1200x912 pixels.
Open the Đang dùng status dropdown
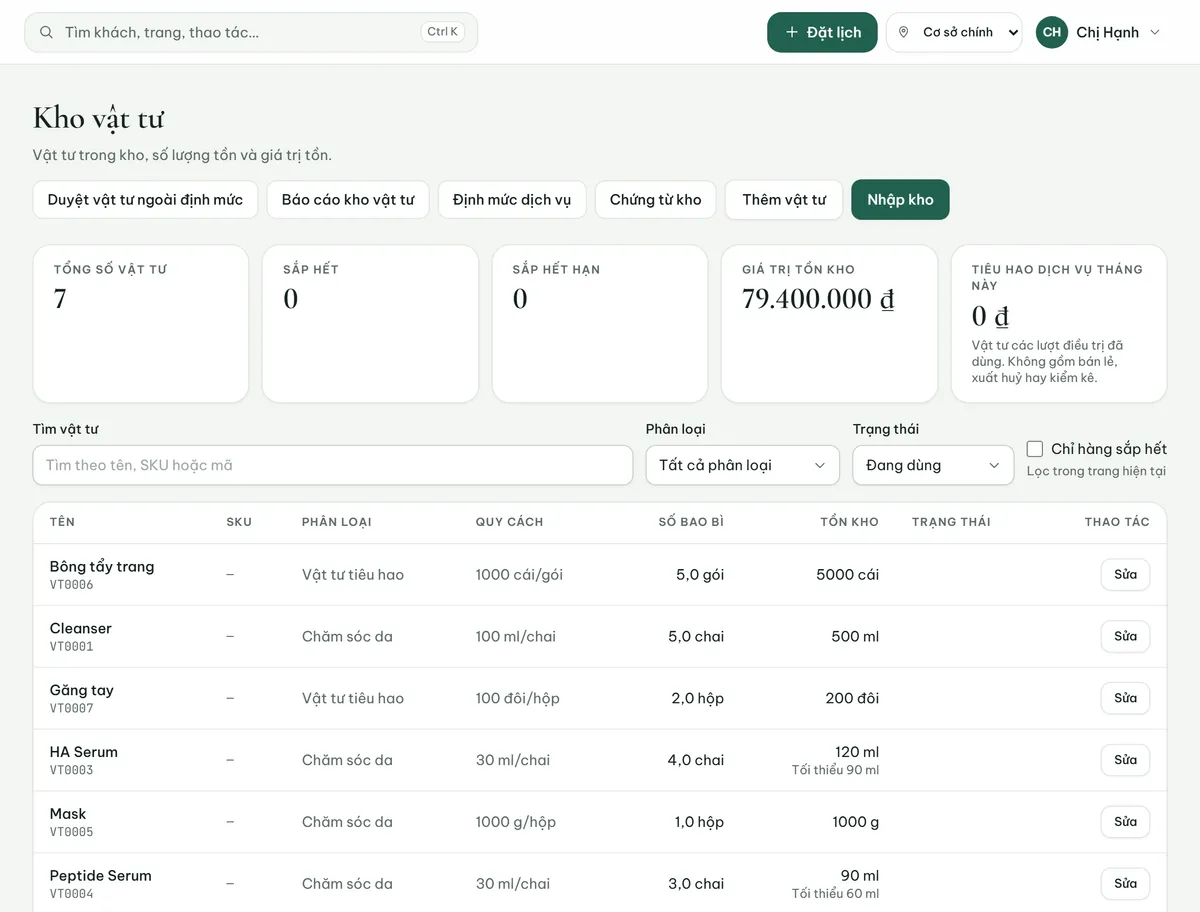pyautogui.click(x=933, y=465)
